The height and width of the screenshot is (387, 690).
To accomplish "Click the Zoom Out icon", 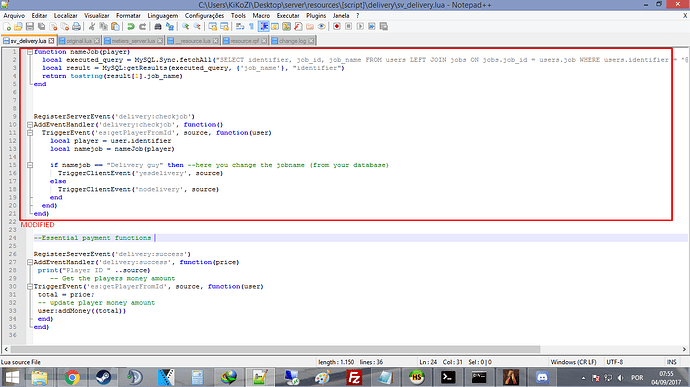I will 197,26.
